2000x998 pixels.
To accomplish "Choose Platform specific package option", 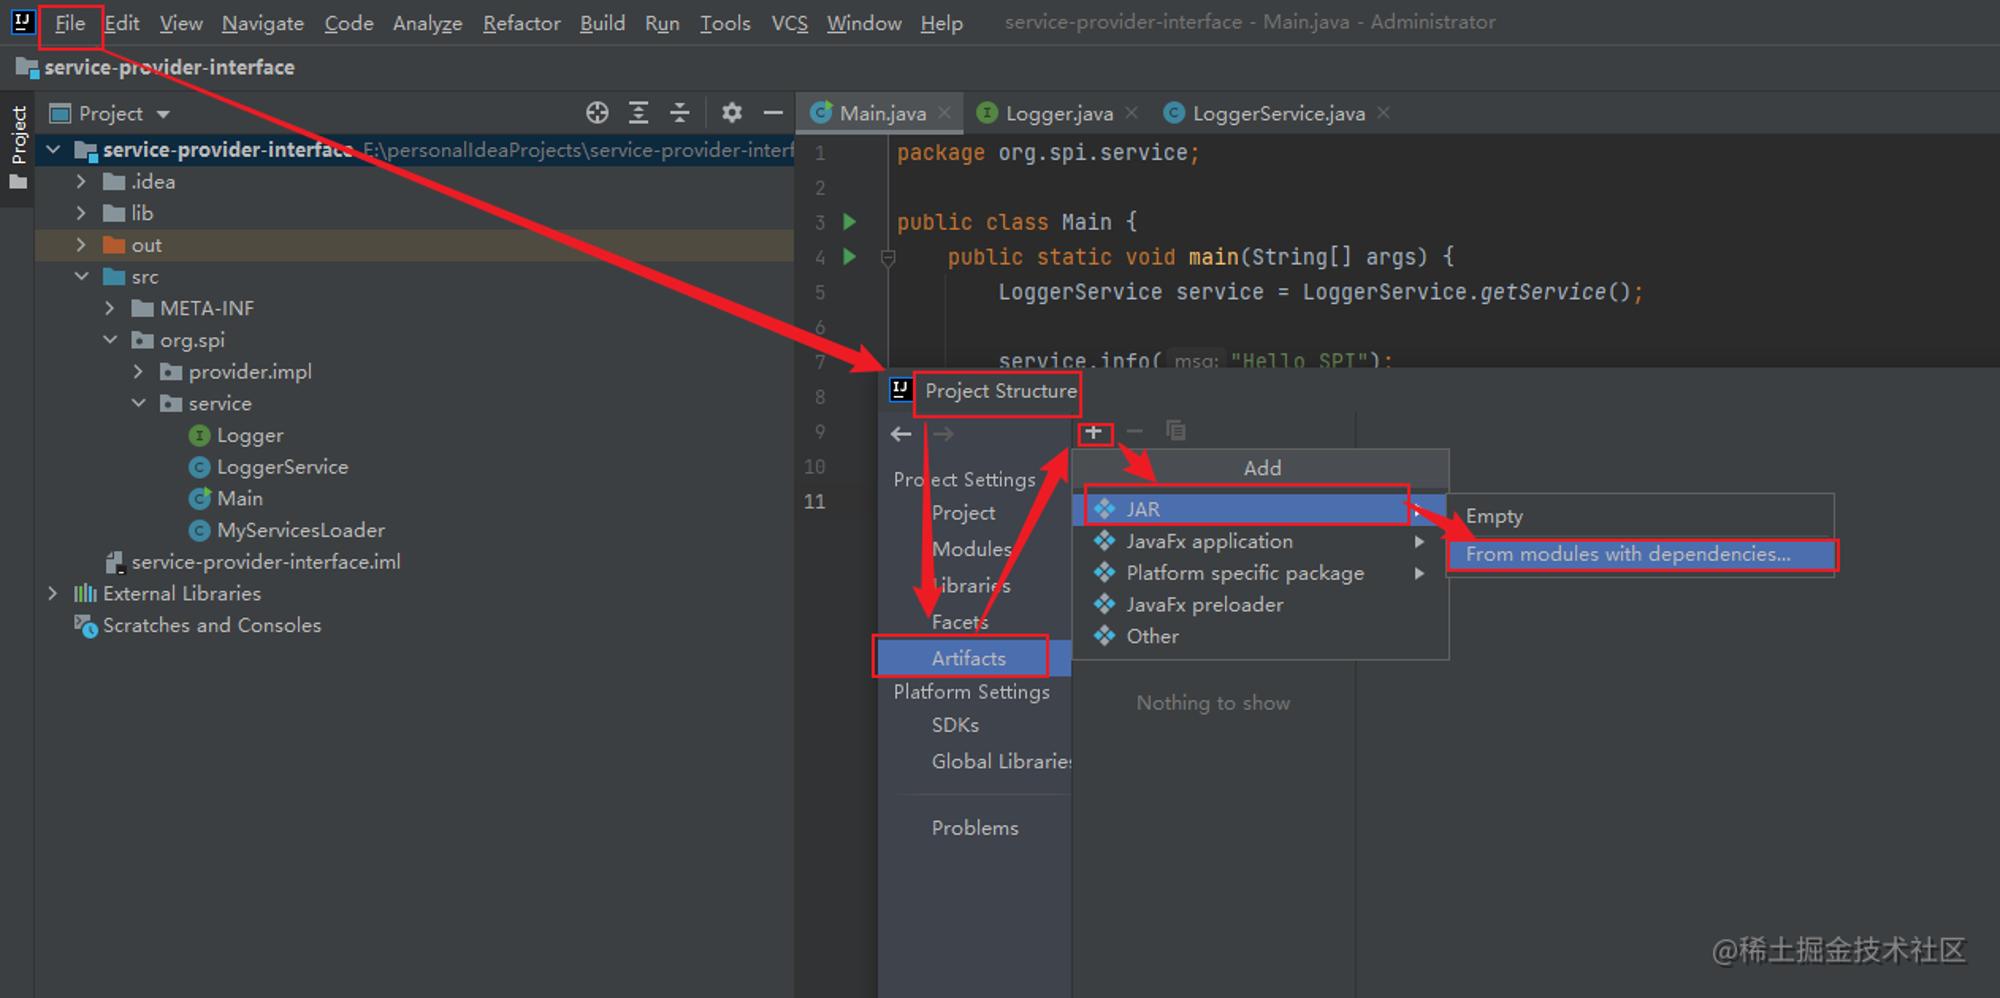I will [1260, 573].
